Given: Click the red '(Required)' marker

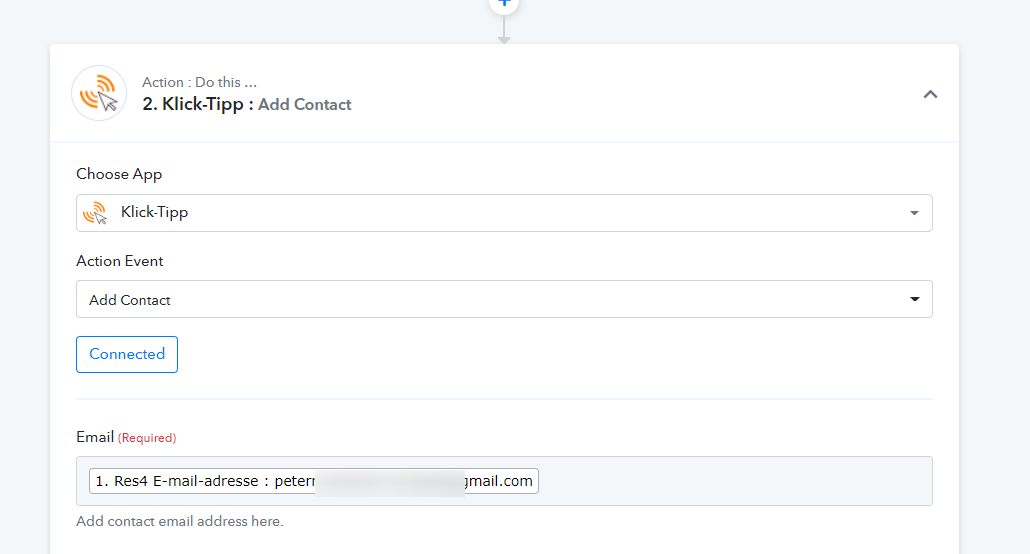Looking at the screenshot, I should click(x=147, y=438).
